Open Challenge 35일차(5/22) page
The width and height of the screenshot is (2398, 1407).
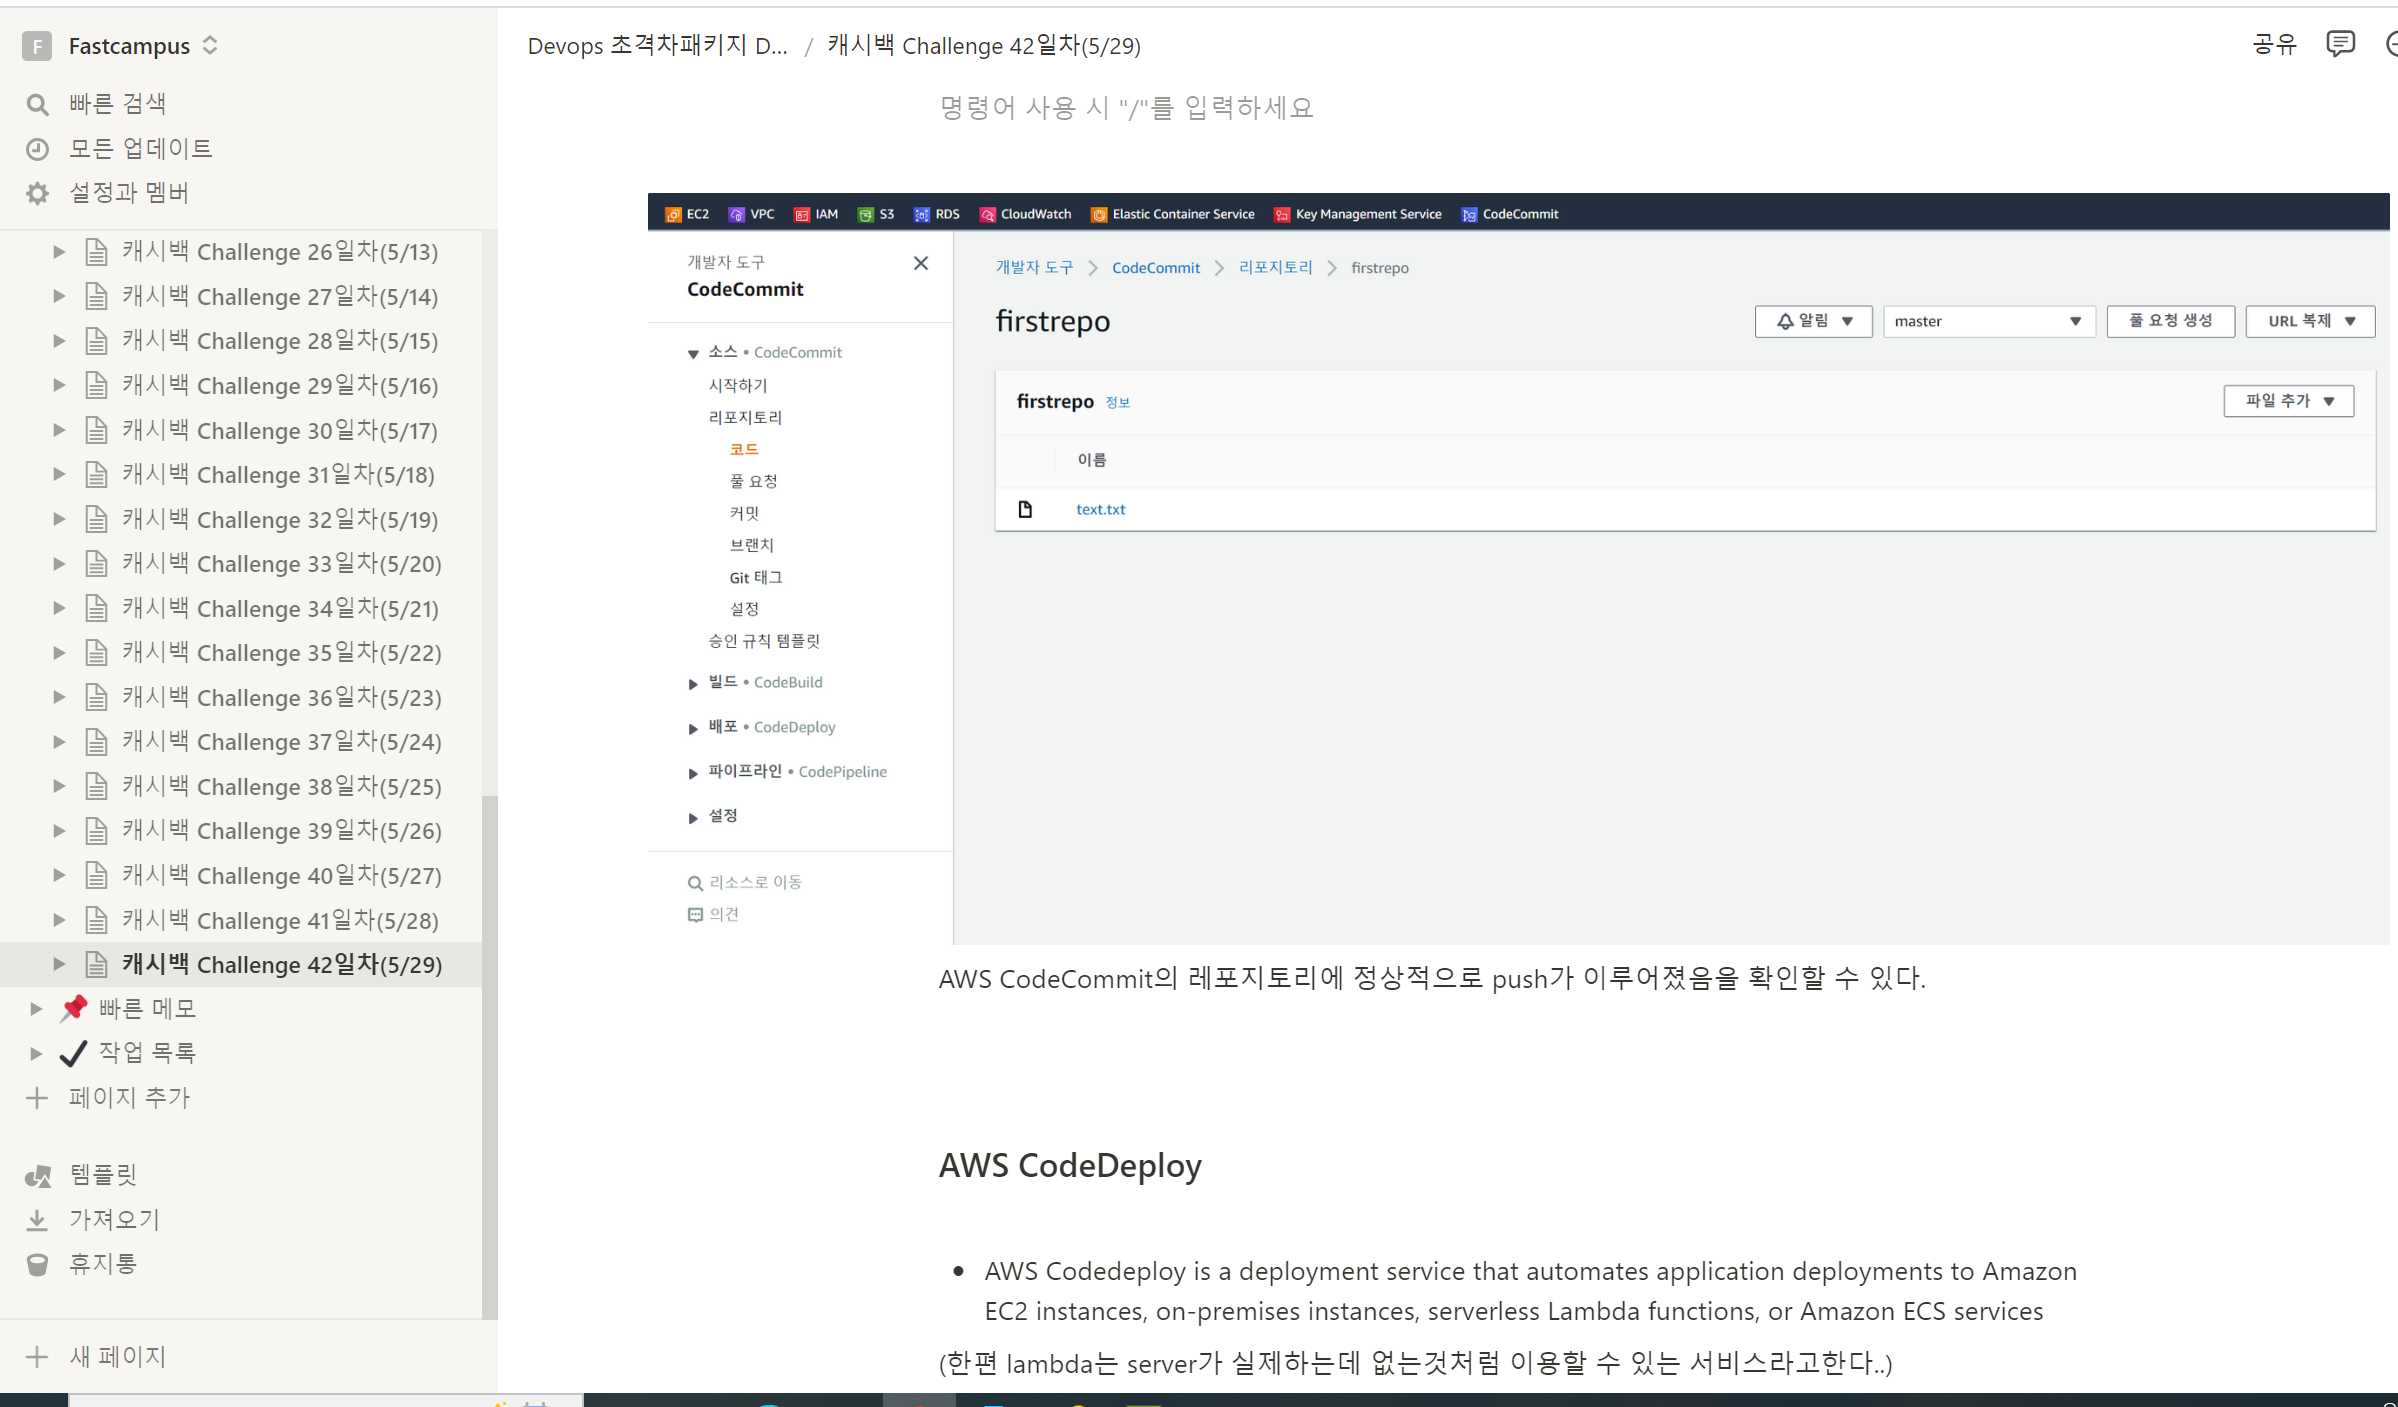(281, 653)
